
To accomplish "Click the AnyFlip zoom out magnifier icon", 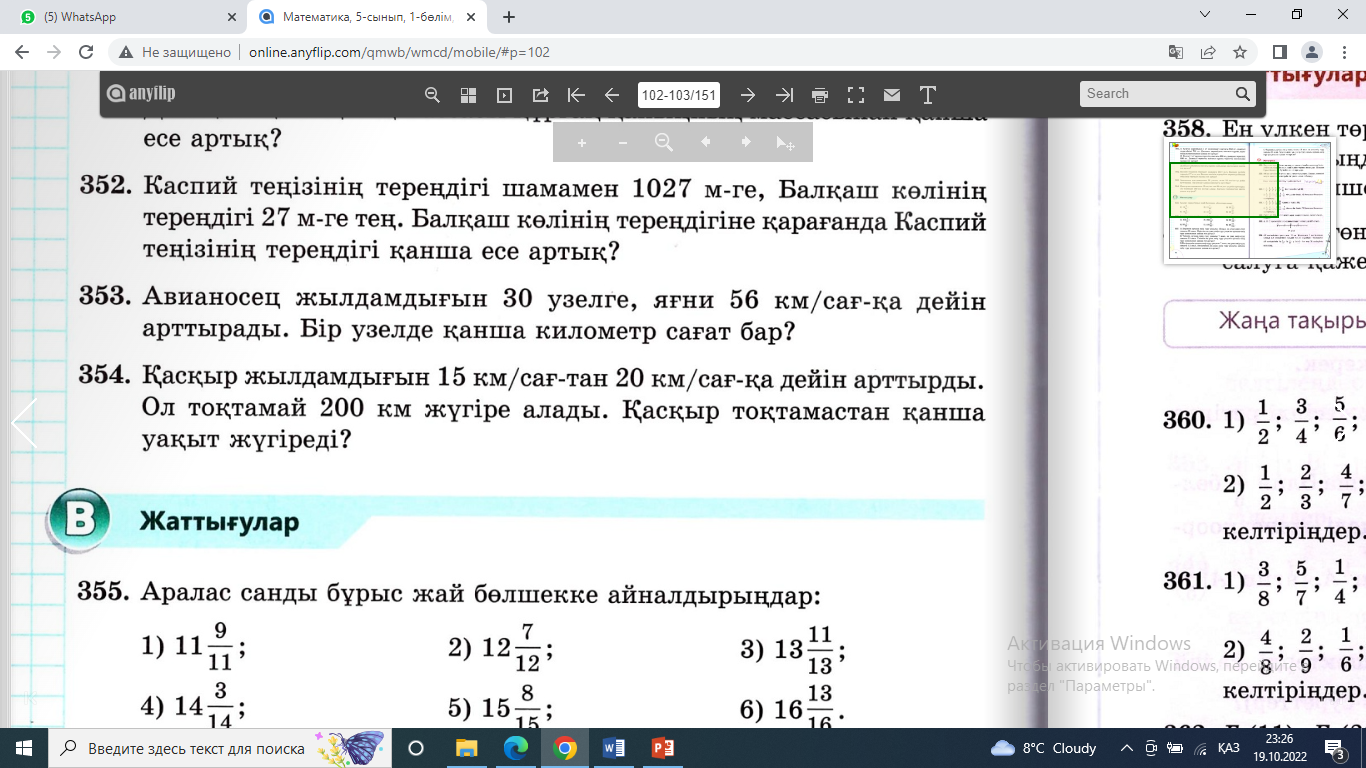I will [432, 95].
